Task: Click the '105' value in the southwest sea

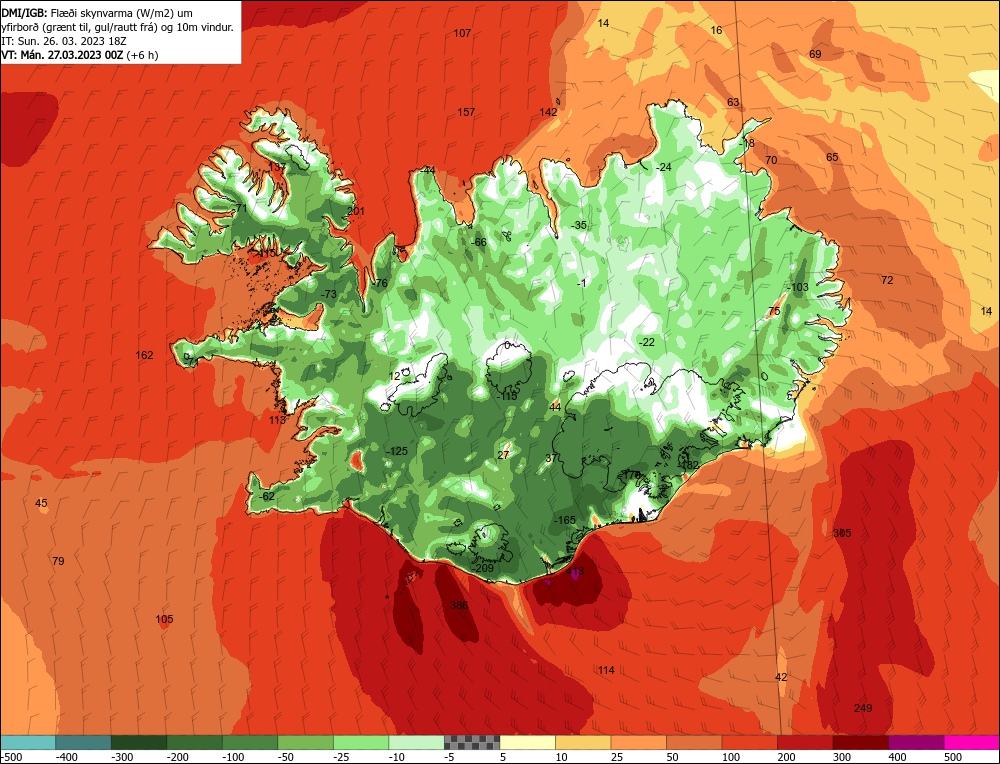Action: coord(165,619)
